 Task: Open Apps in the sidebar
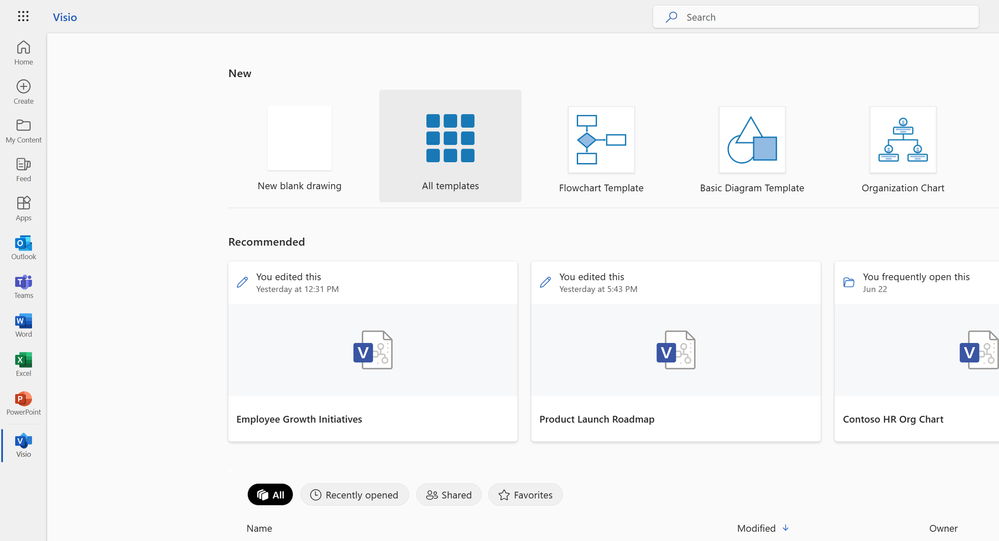(x=24, y=208)
